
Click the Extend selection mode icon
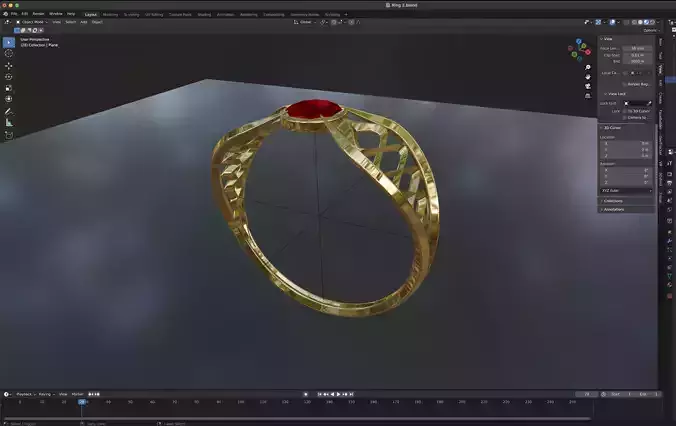click(23, 31)
